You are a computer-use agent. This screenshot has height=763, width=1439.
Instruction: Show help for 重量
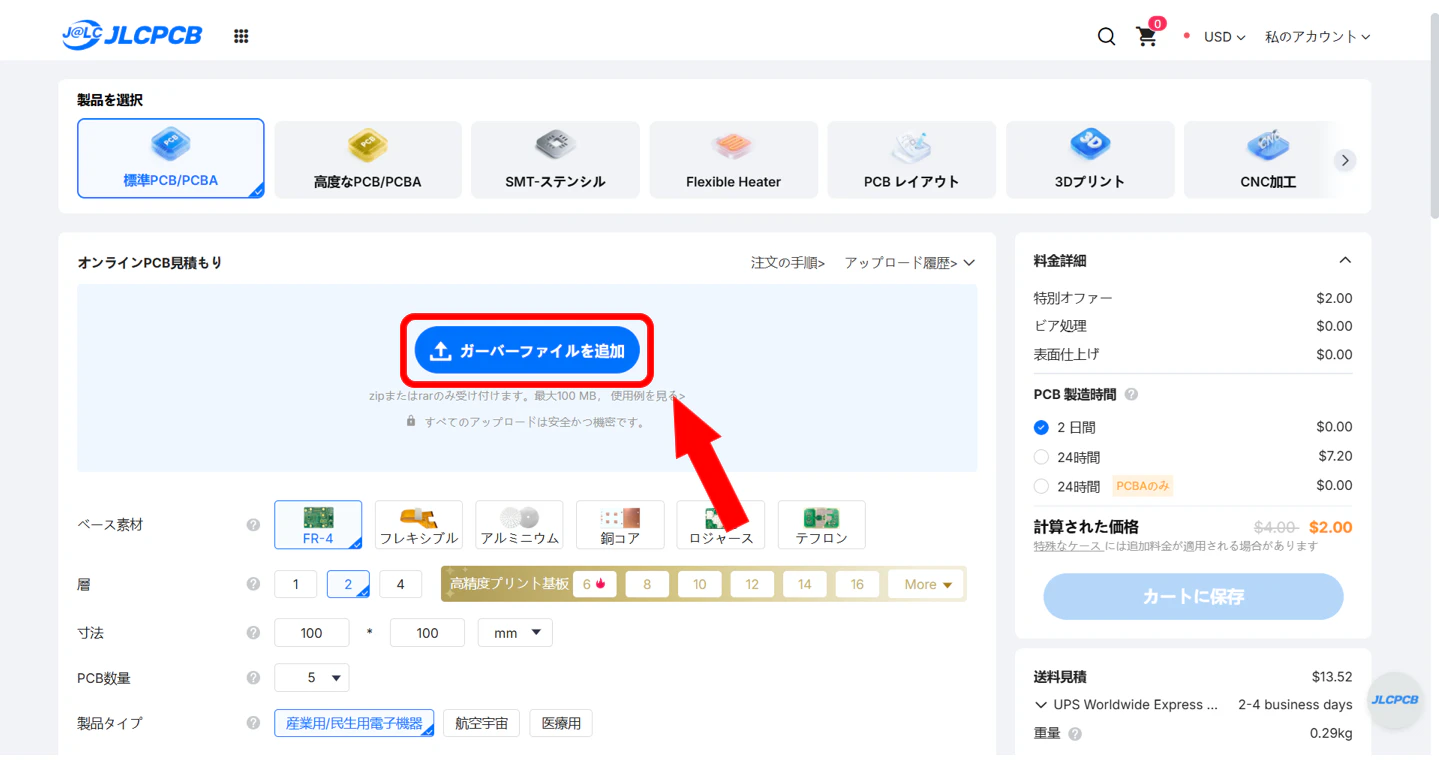point(1075,734)
